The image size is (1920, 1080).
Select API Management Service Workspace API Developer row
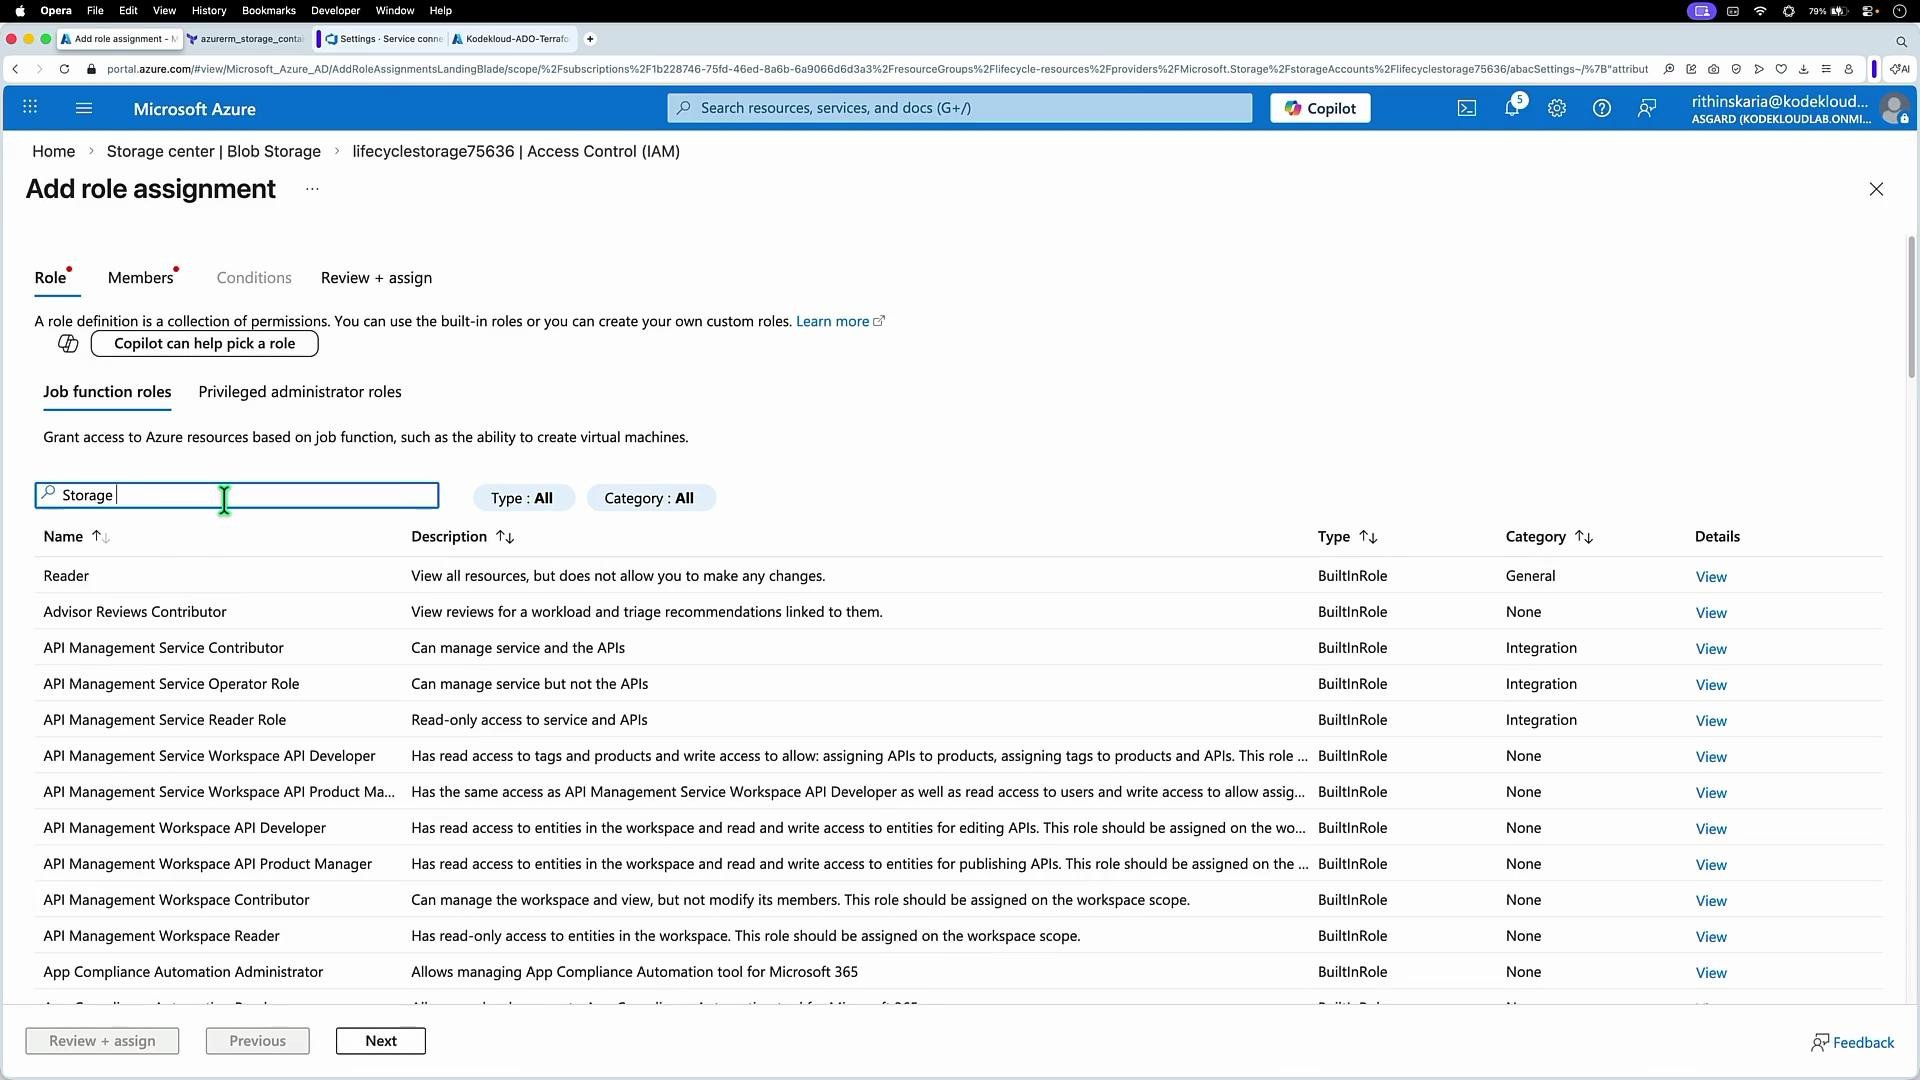point(958,756)
